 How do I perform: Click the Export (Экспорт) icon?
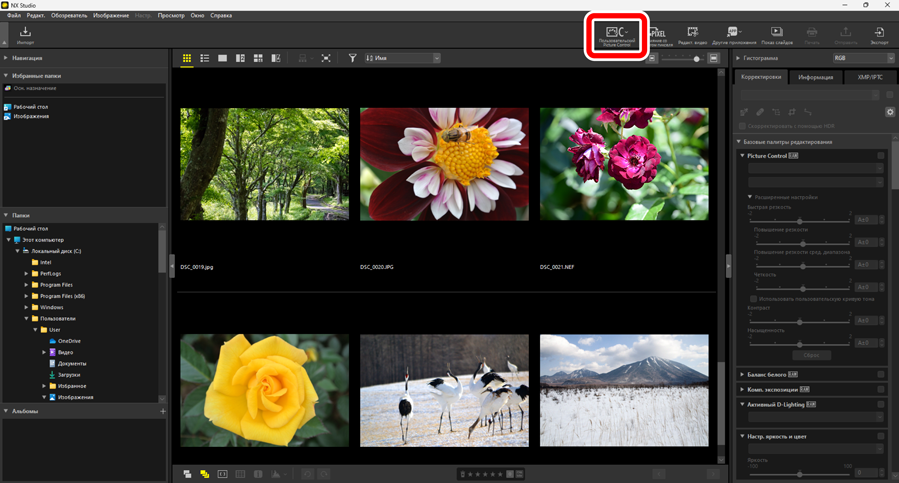(879, 36)
